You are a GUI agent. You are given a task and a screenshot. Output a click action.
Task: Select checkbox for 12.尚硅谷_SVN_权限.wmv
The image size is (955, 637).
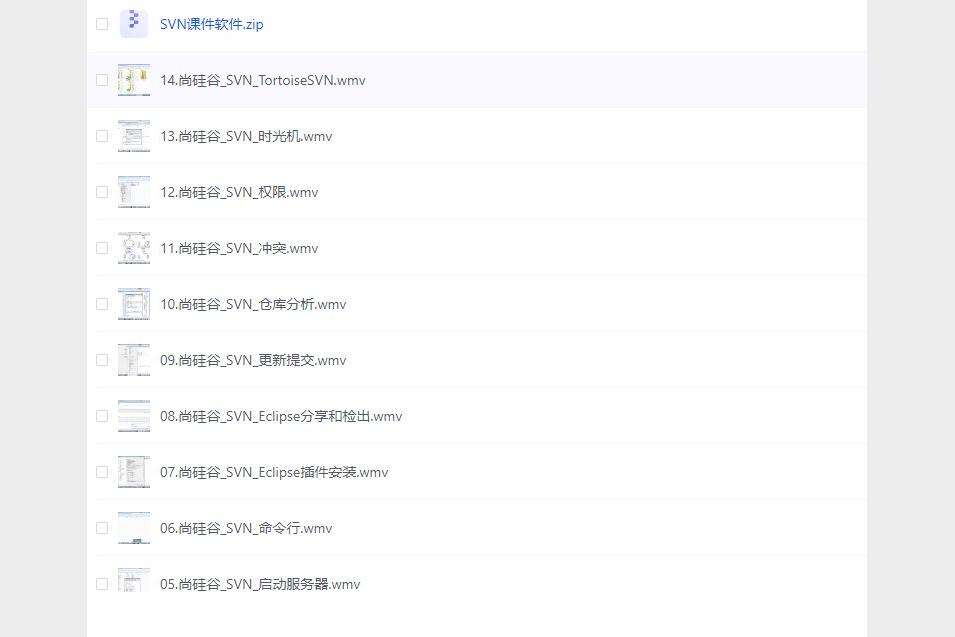[102, 192]
